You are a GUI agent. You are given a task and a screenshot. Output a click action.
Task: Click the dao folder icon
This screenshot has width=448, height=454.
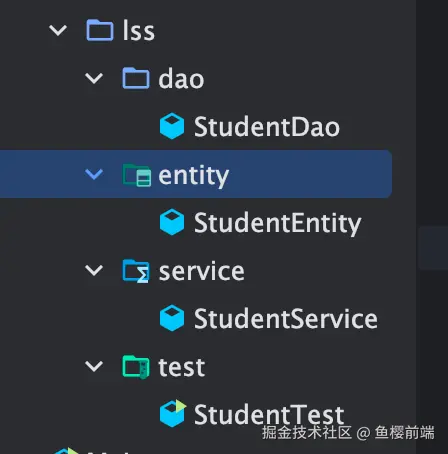coord(136,78)
